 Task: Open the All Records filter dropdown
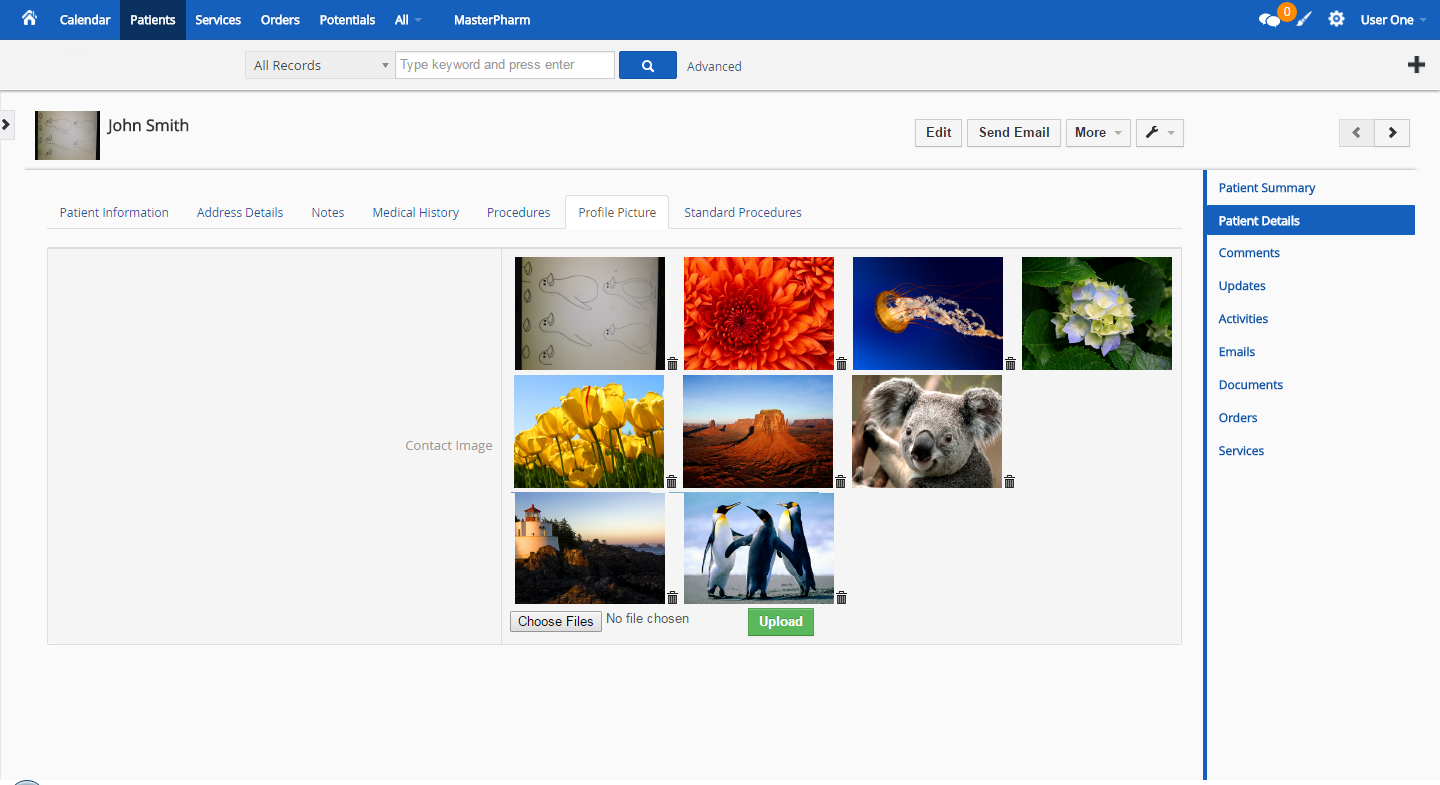coord(320,65)
